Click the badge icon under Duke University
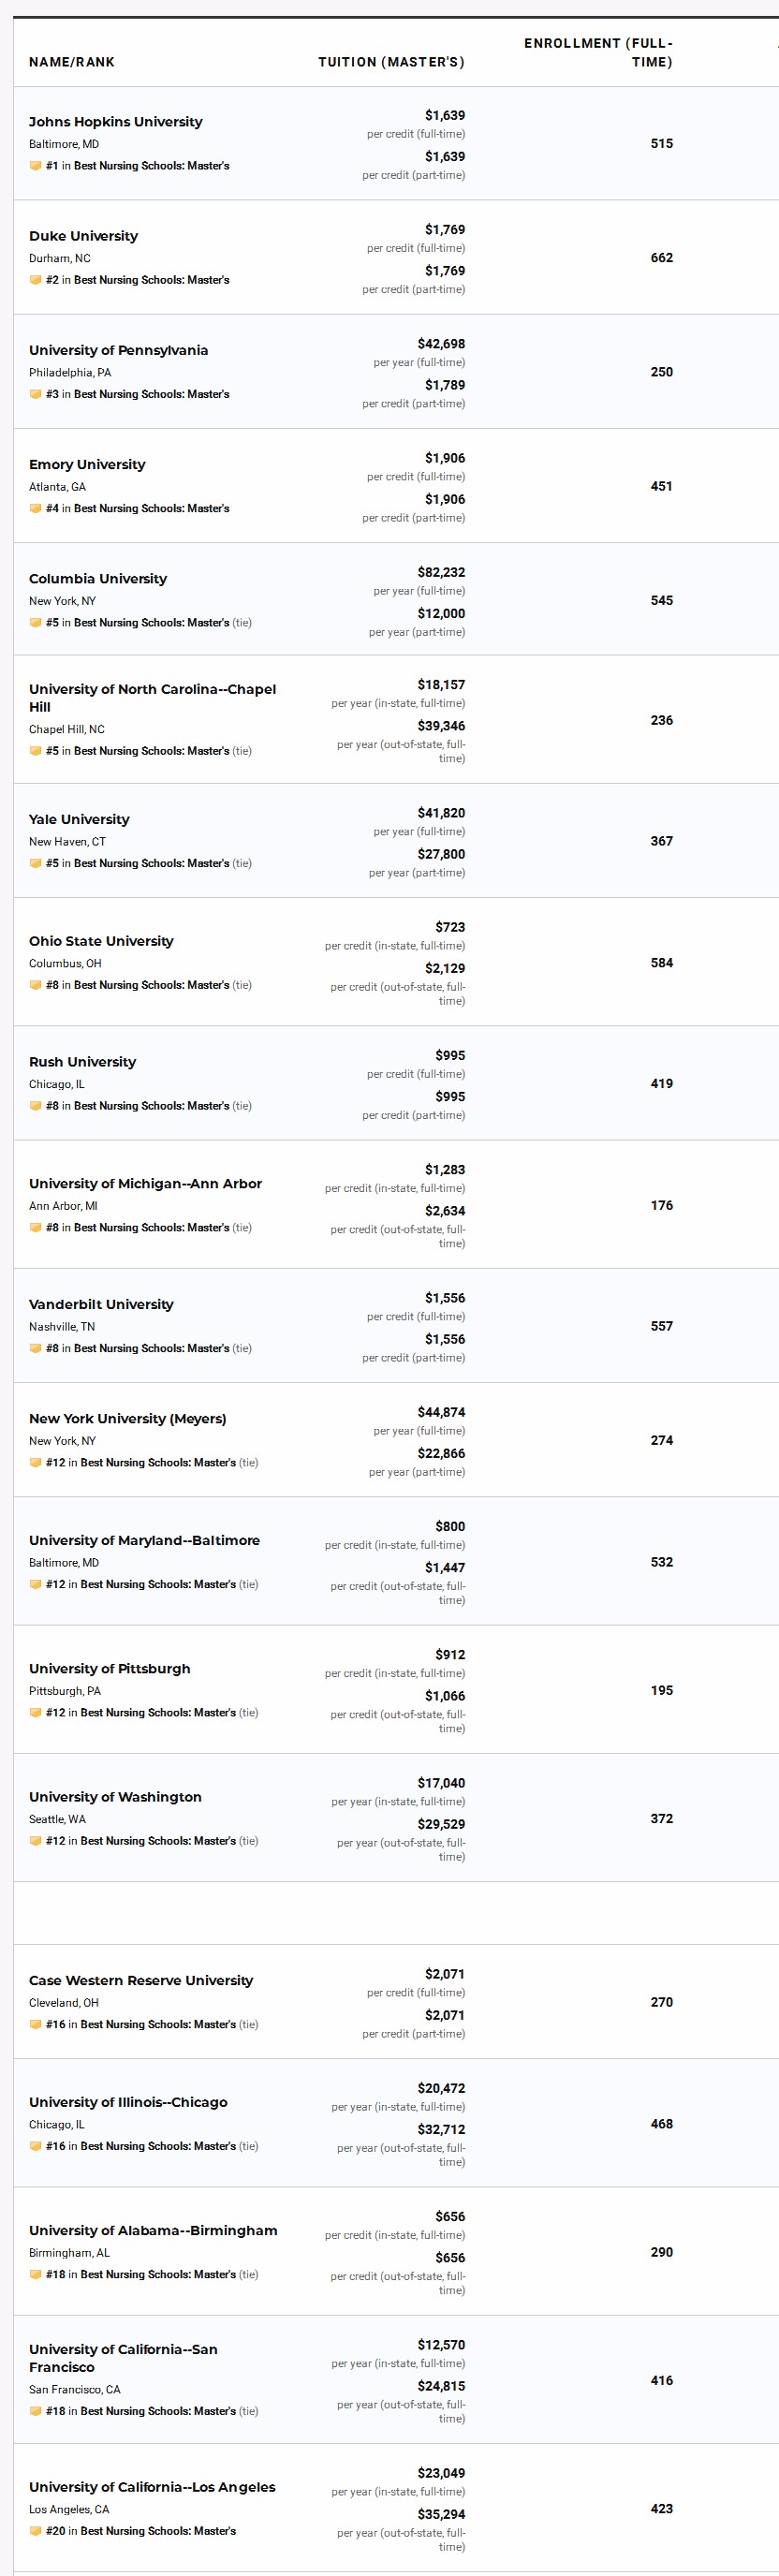This screenshot has width=779, height=2576. (x=35, y=280)
